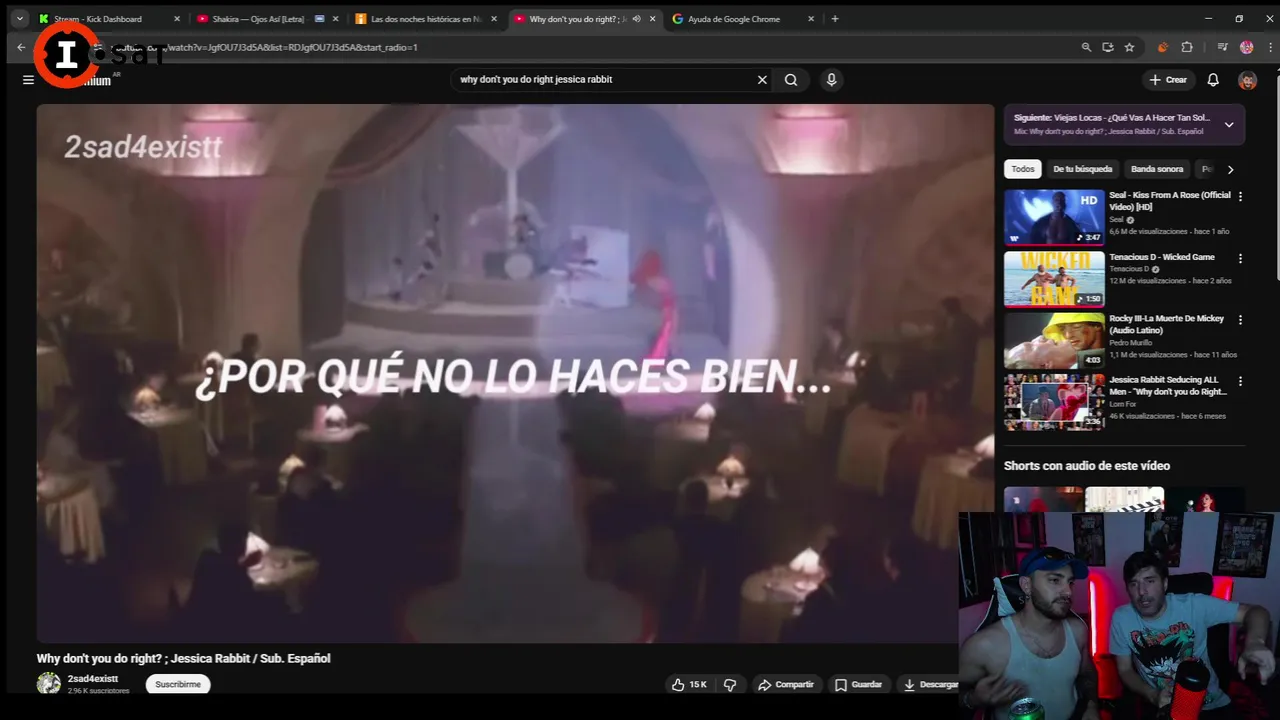The image size is (1280, 720).
Task: Open the Chrome profile avatar
Action: (x=1246, y=47)
